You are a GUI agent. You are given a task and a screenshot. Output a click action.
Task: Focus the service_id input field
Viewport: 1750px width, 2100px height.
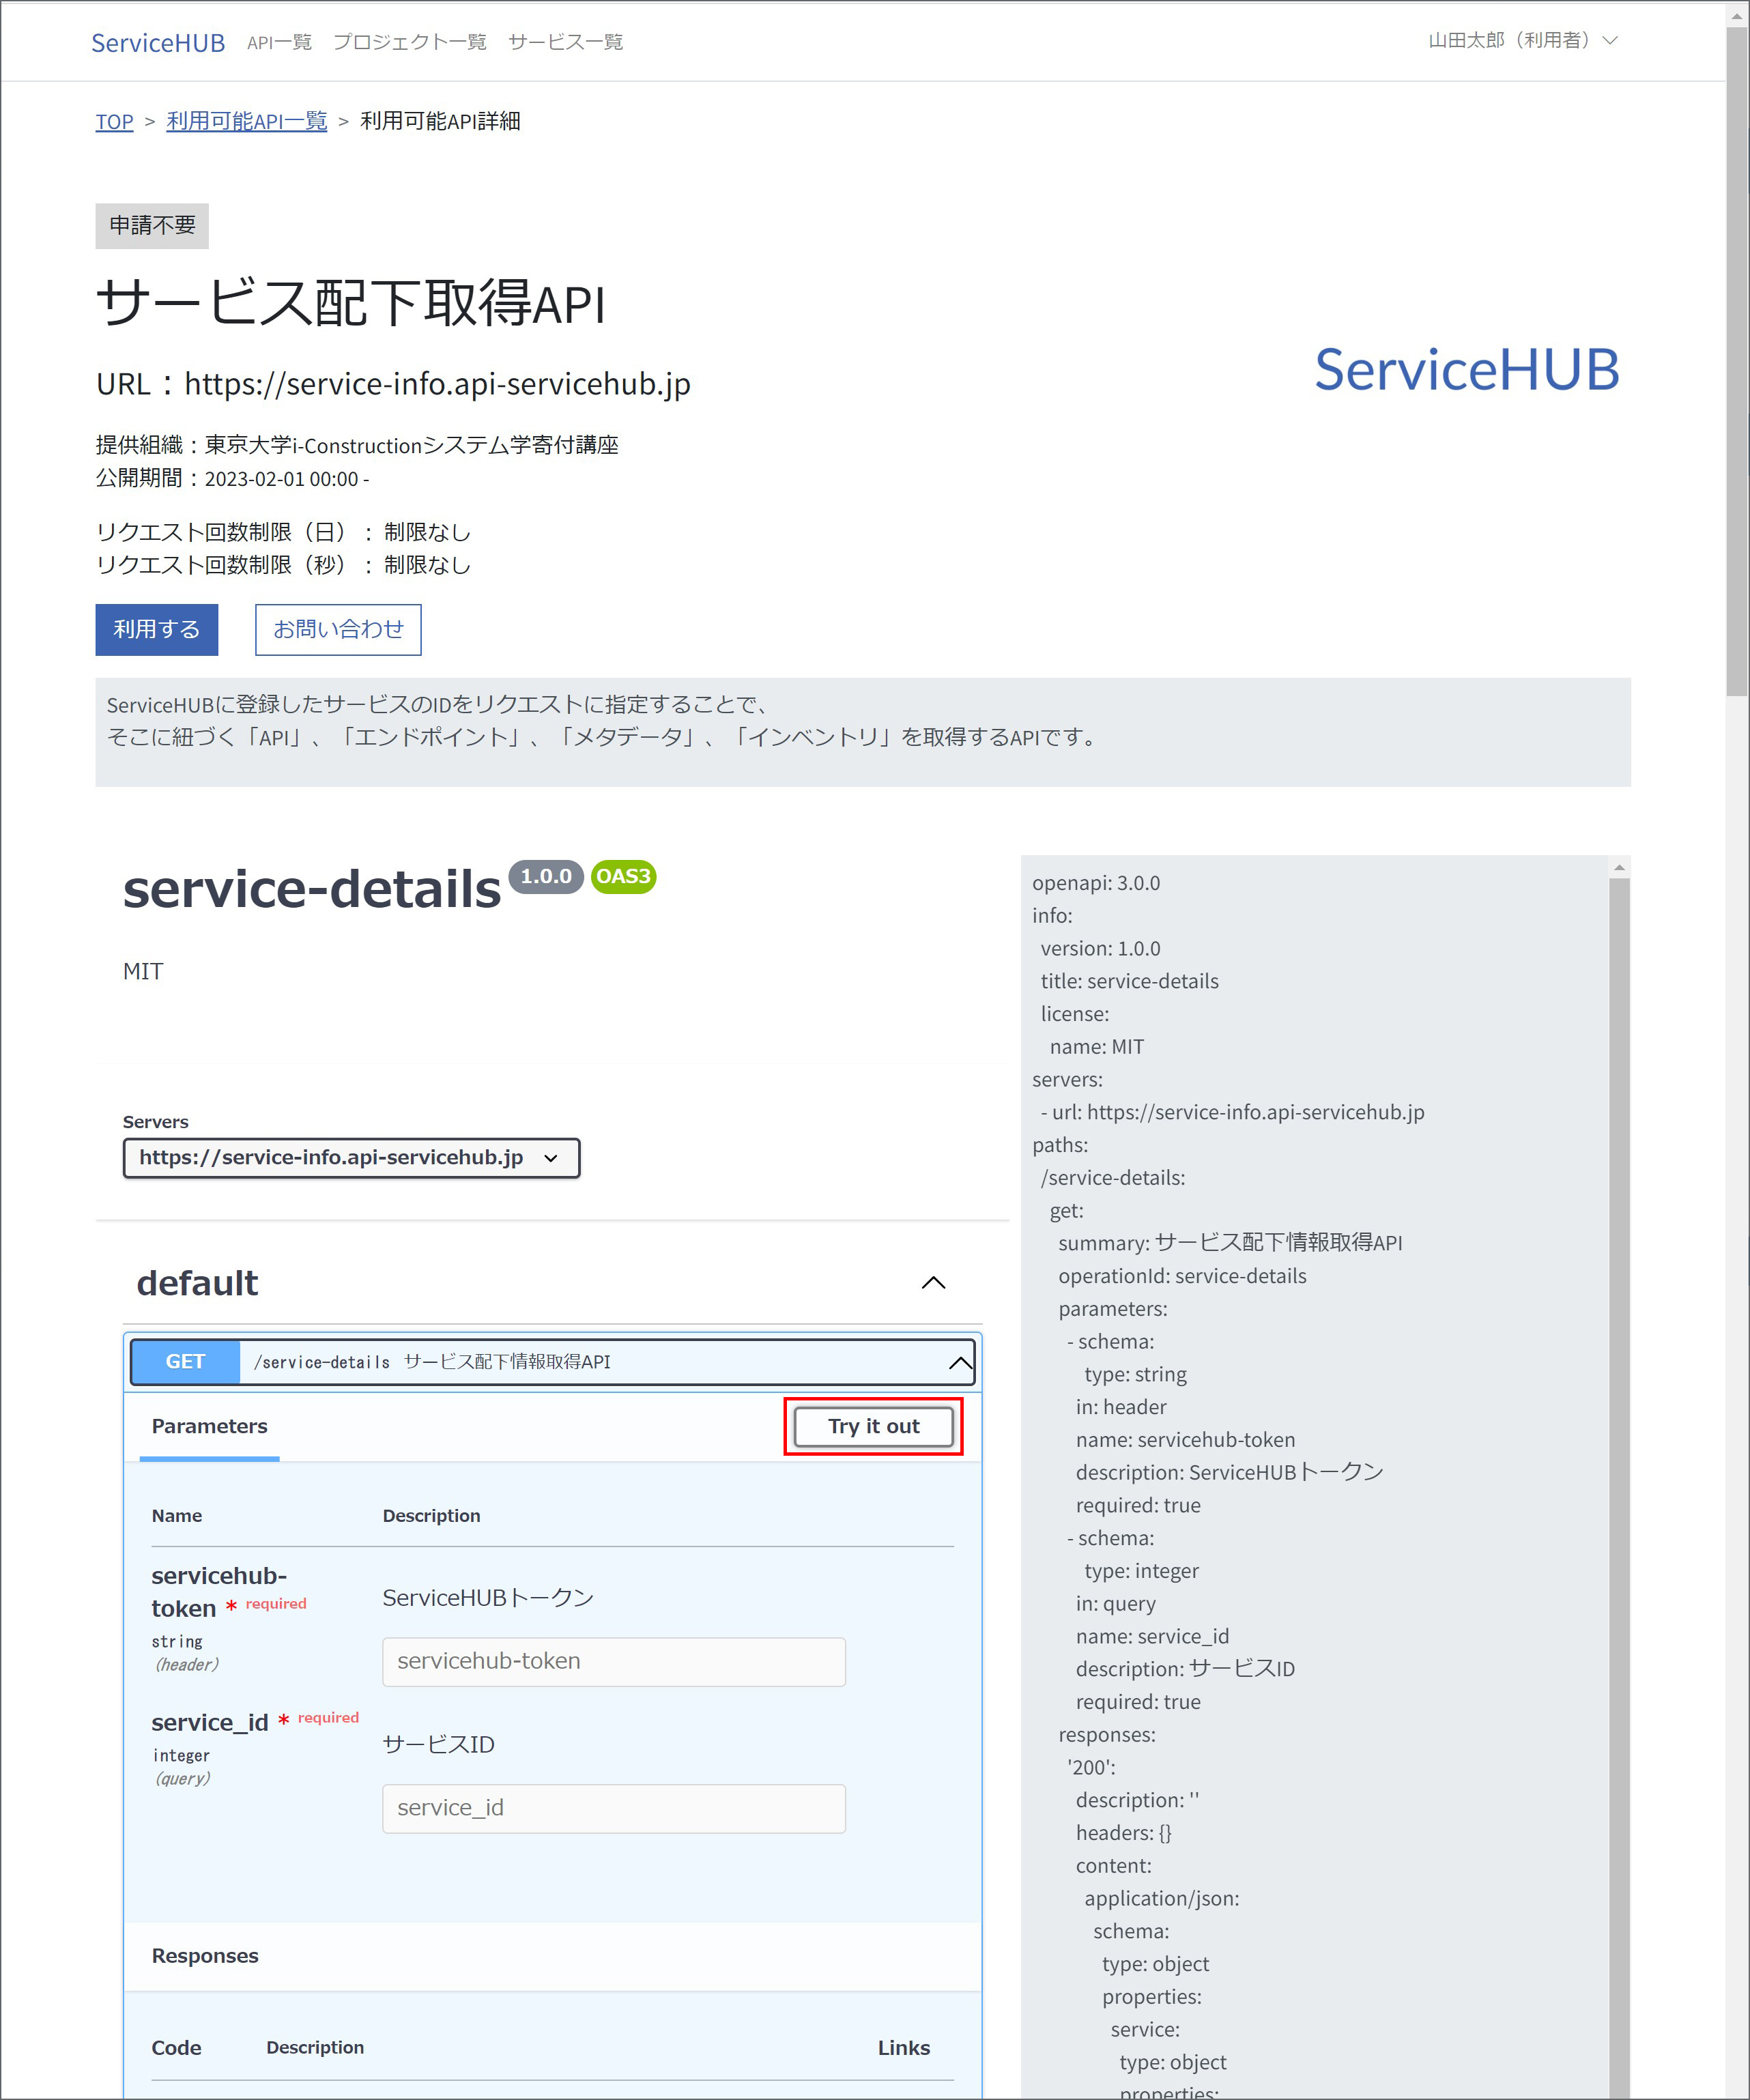(613, 1808)
